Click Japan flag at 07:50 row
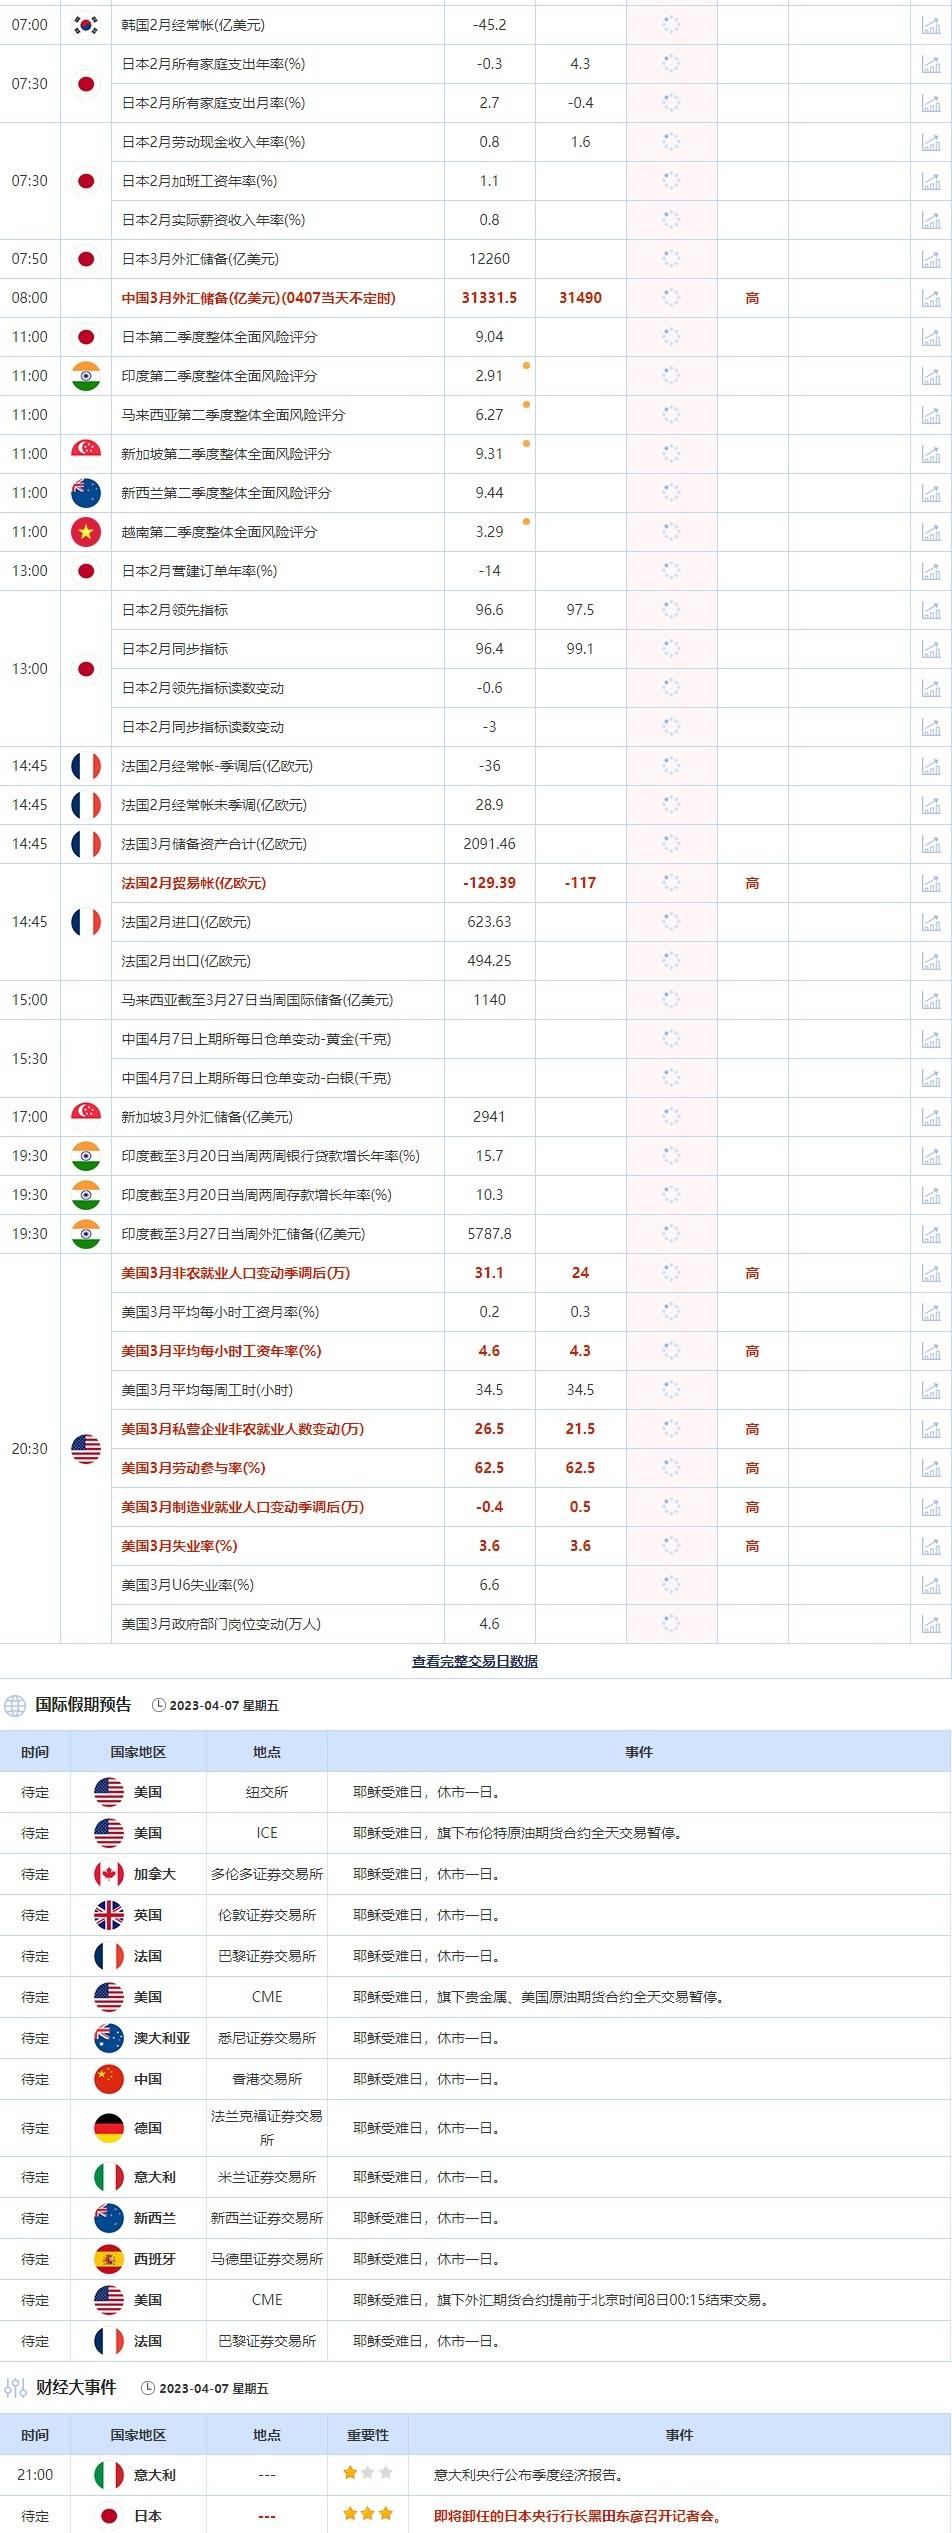 click(86, 259)
